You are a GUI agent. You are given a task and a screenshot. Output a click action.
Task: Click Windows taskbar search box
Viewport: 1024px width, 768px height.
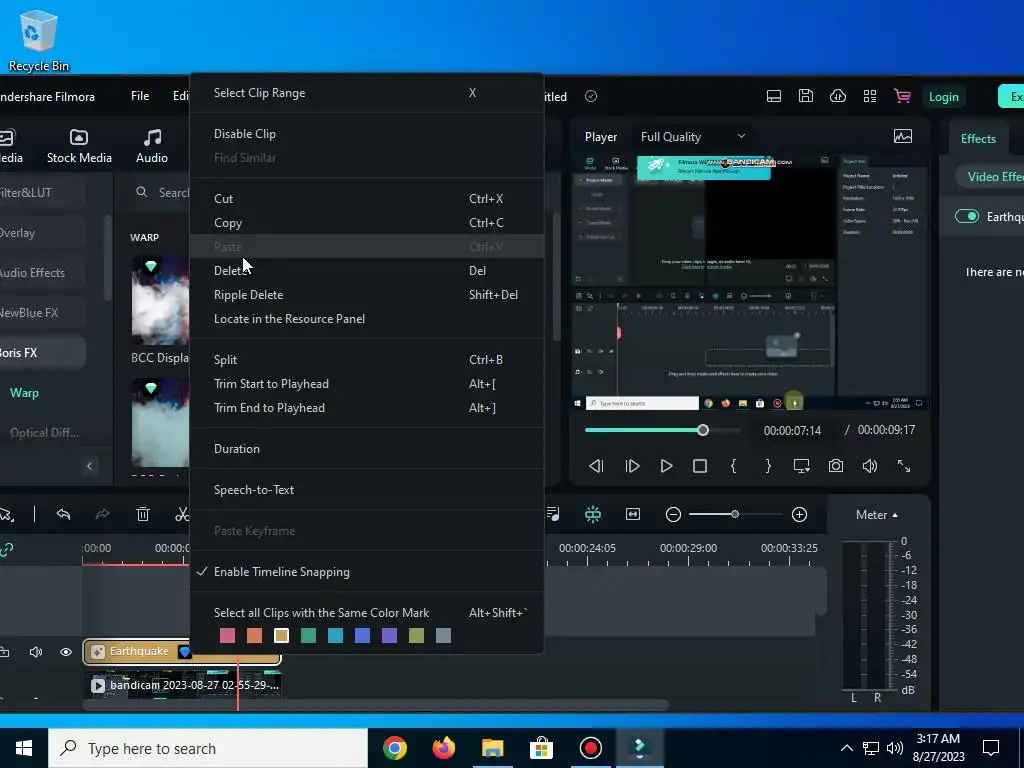tap(208, 748)
